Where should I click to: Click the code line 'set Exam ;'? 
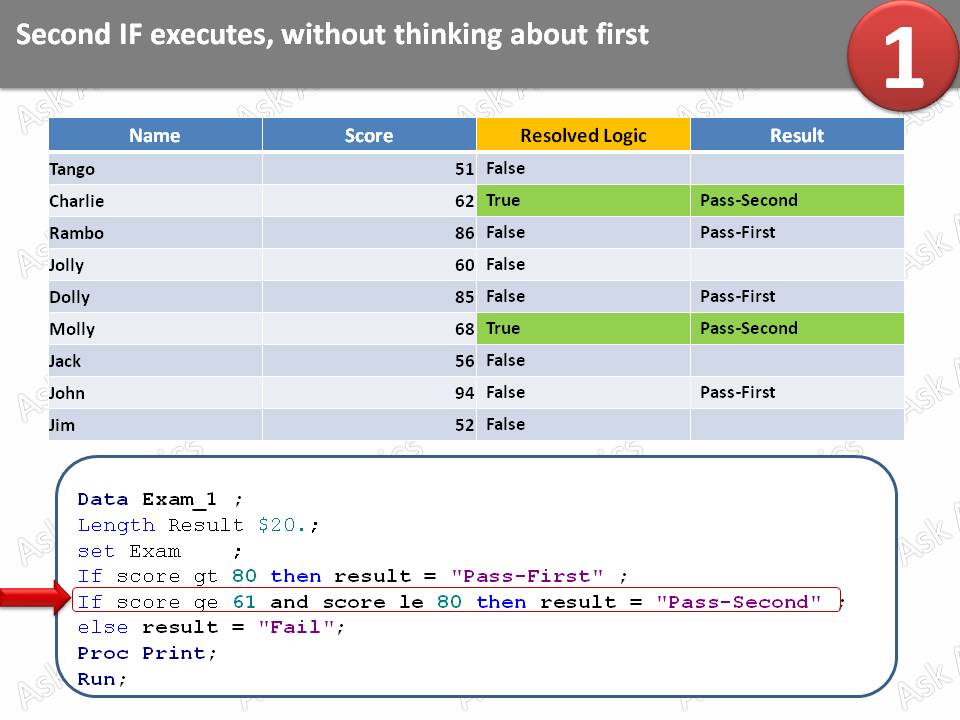[x=160, y=552]
